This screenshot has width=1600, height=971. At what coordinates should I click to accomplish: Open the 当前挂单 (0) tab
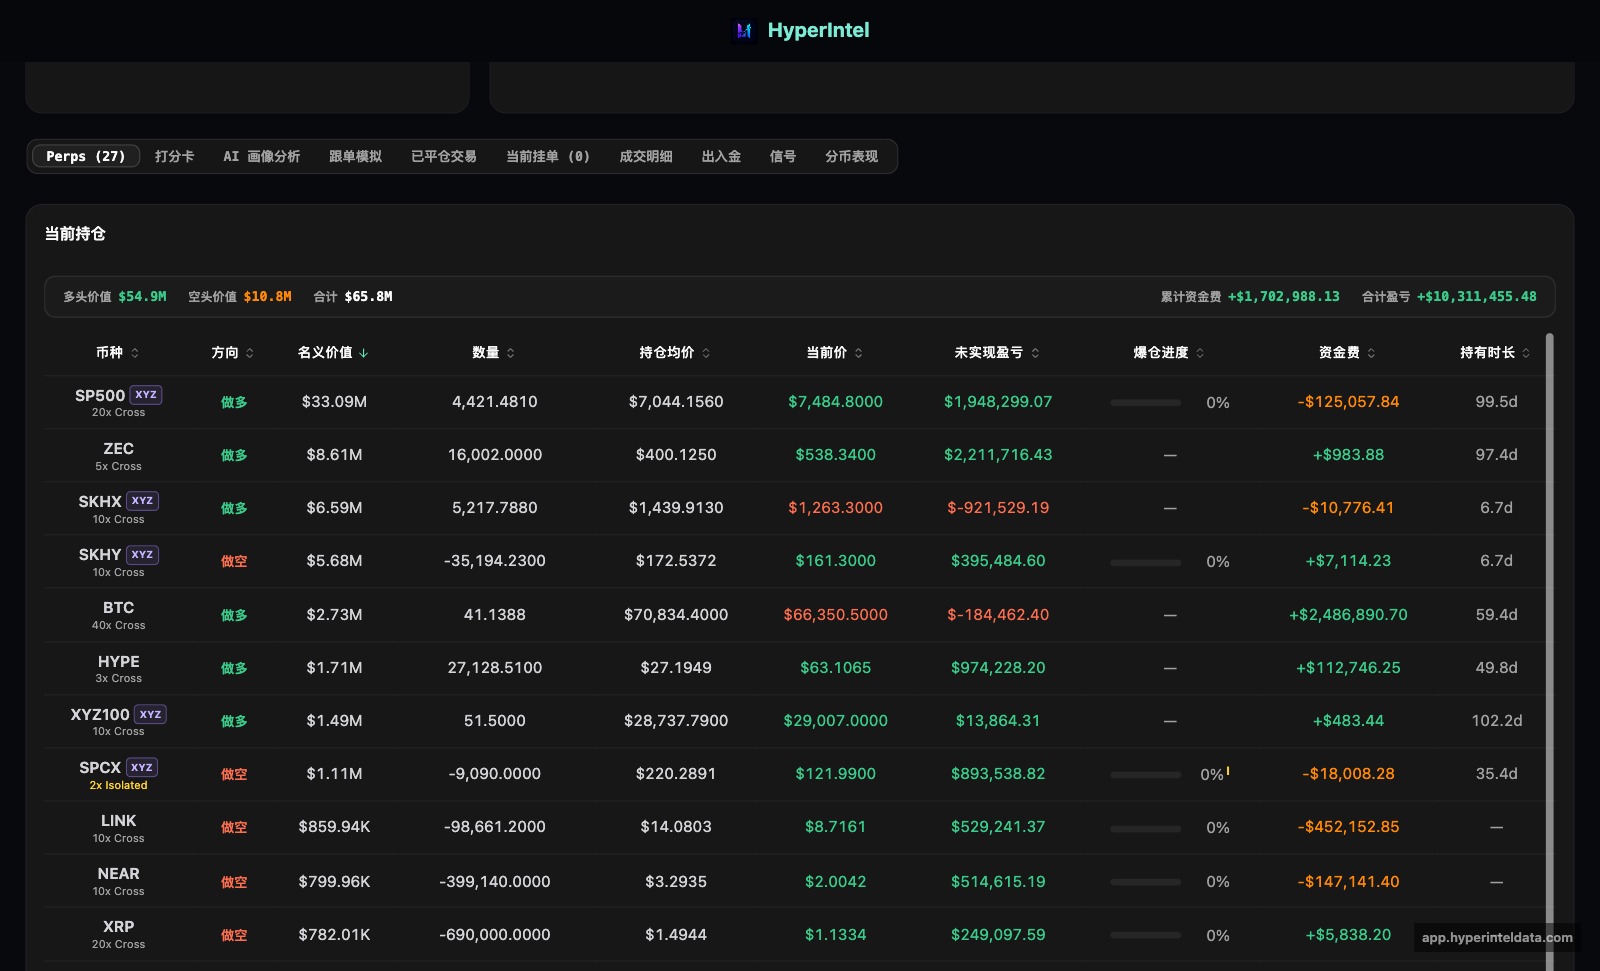[x=548, y=156]
